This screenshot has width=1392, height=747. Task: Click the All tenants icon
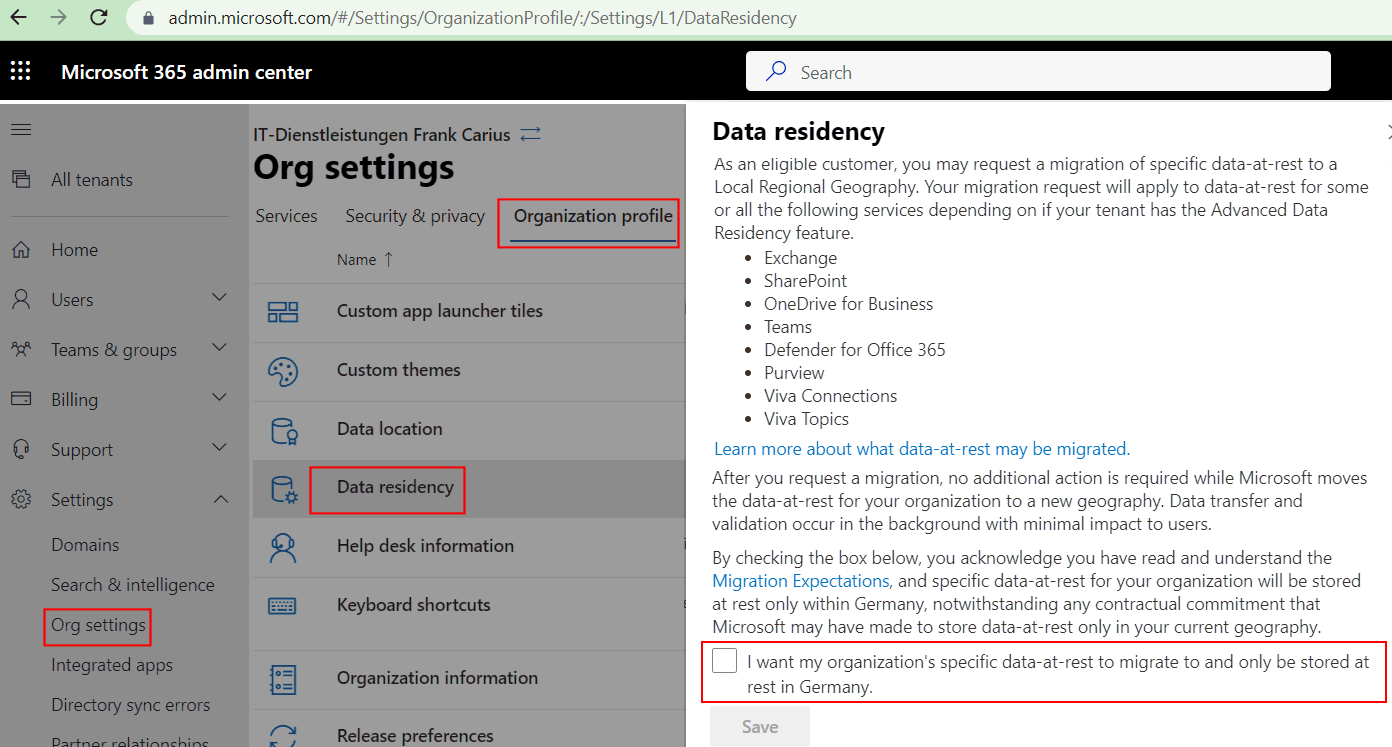pyautogui.click(x=21, y=179)
